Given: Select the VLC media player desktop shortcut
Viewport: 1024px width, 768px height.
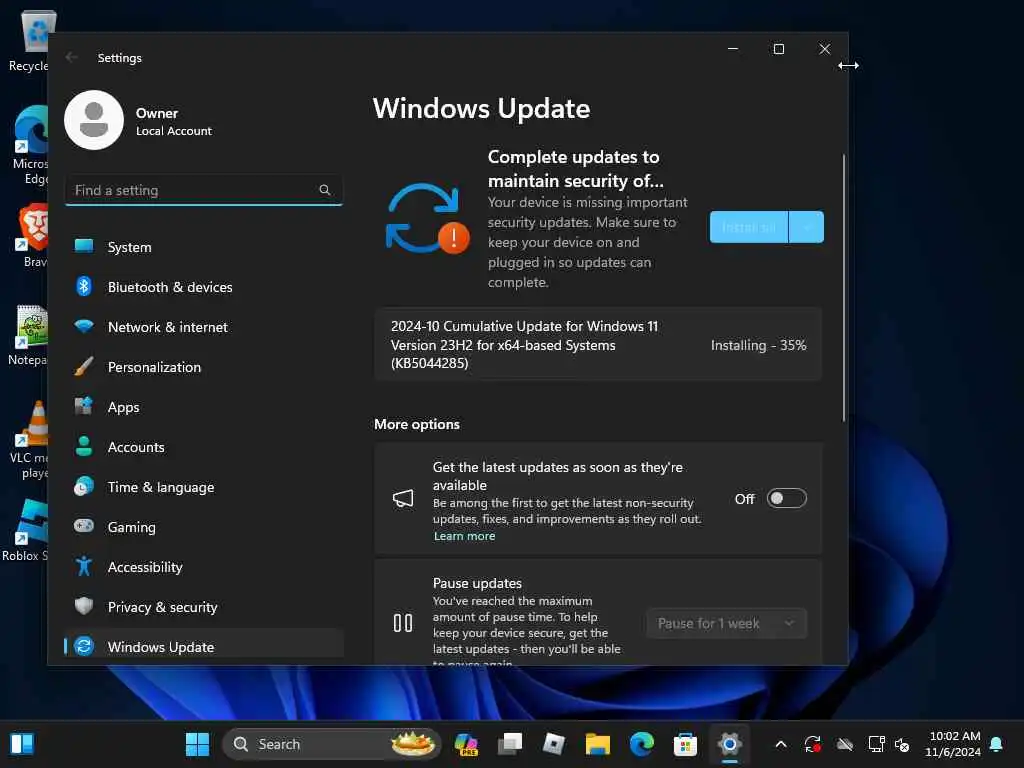Looking at the screenshot, I should 29,440.
